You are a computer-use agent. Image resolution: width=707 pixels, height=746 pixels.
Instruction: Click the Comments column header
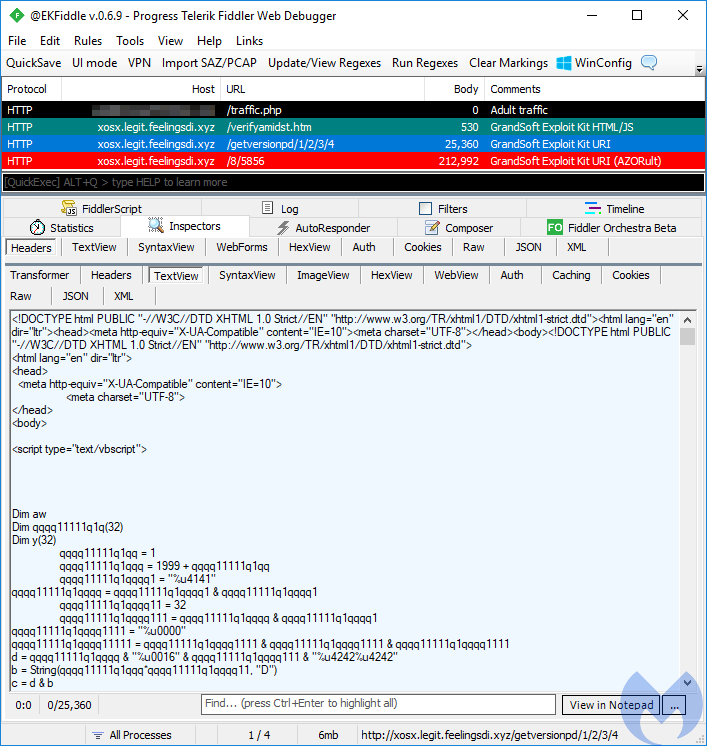coord(594,89)
